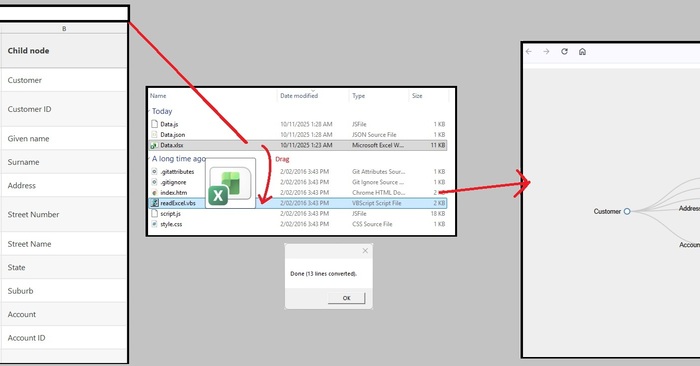Select the .gitignore file name
This screenshot has height=366, width=700.
pyautogui.click(x=173, y=182)
